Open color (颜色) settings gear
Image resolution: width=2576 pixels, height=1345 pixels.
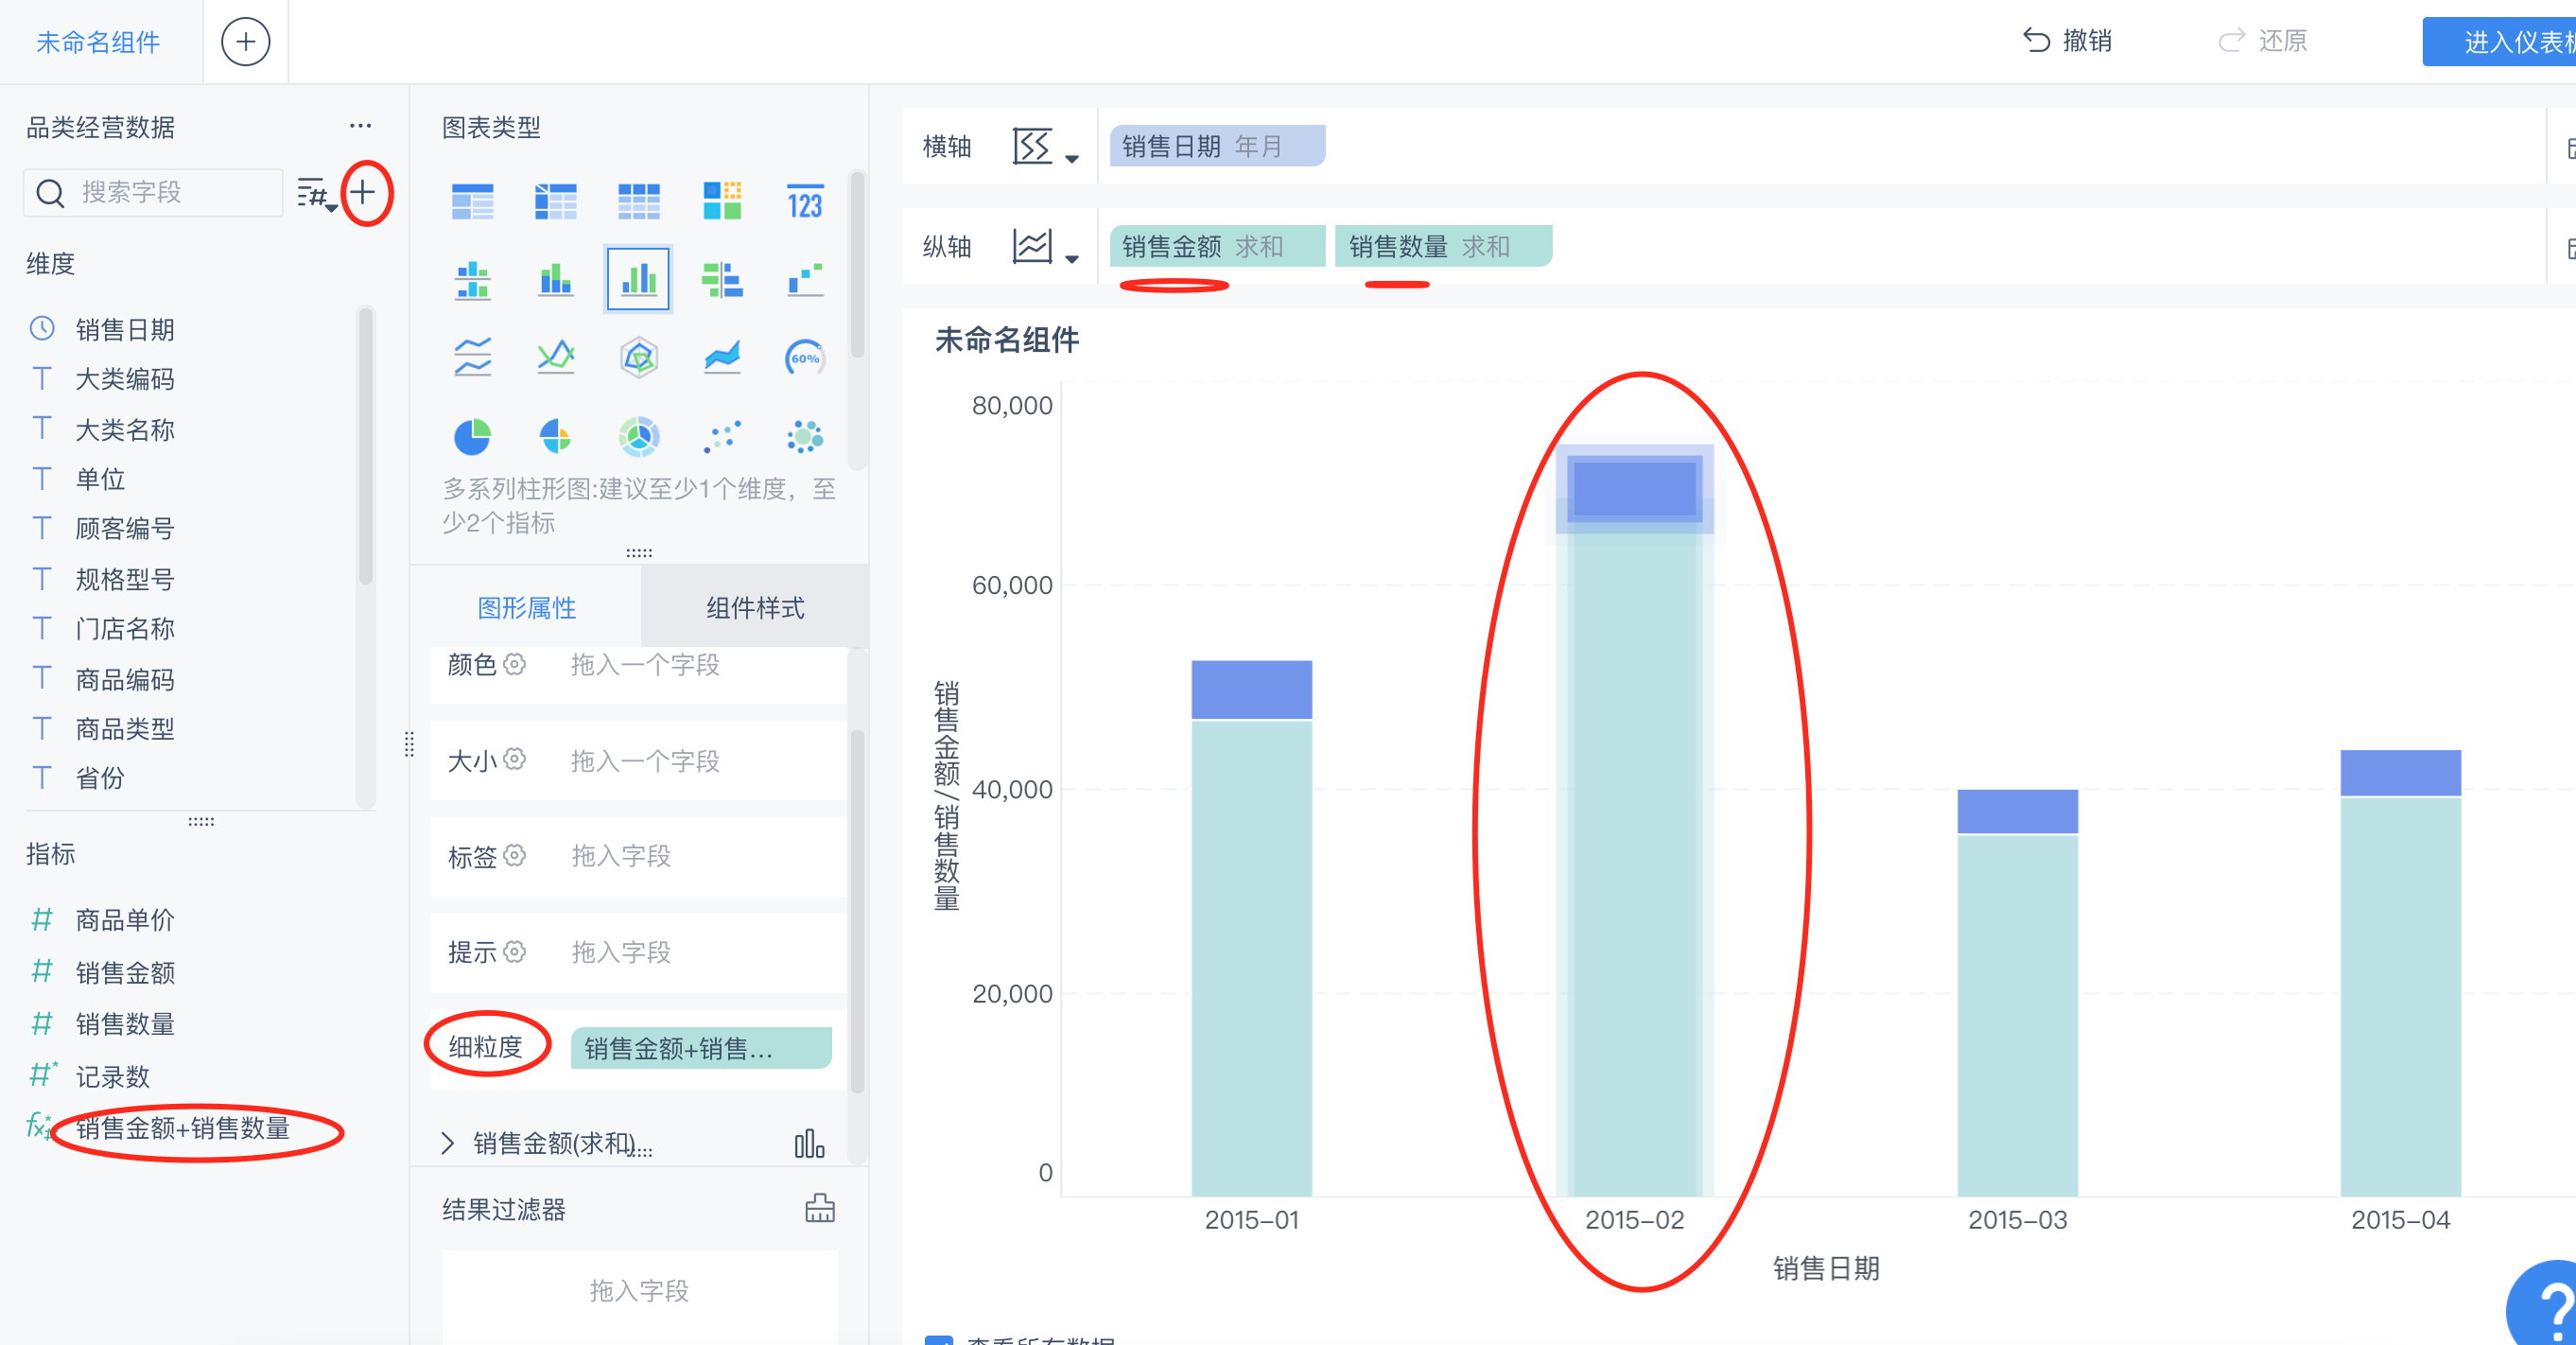click(x=514, y=664)
